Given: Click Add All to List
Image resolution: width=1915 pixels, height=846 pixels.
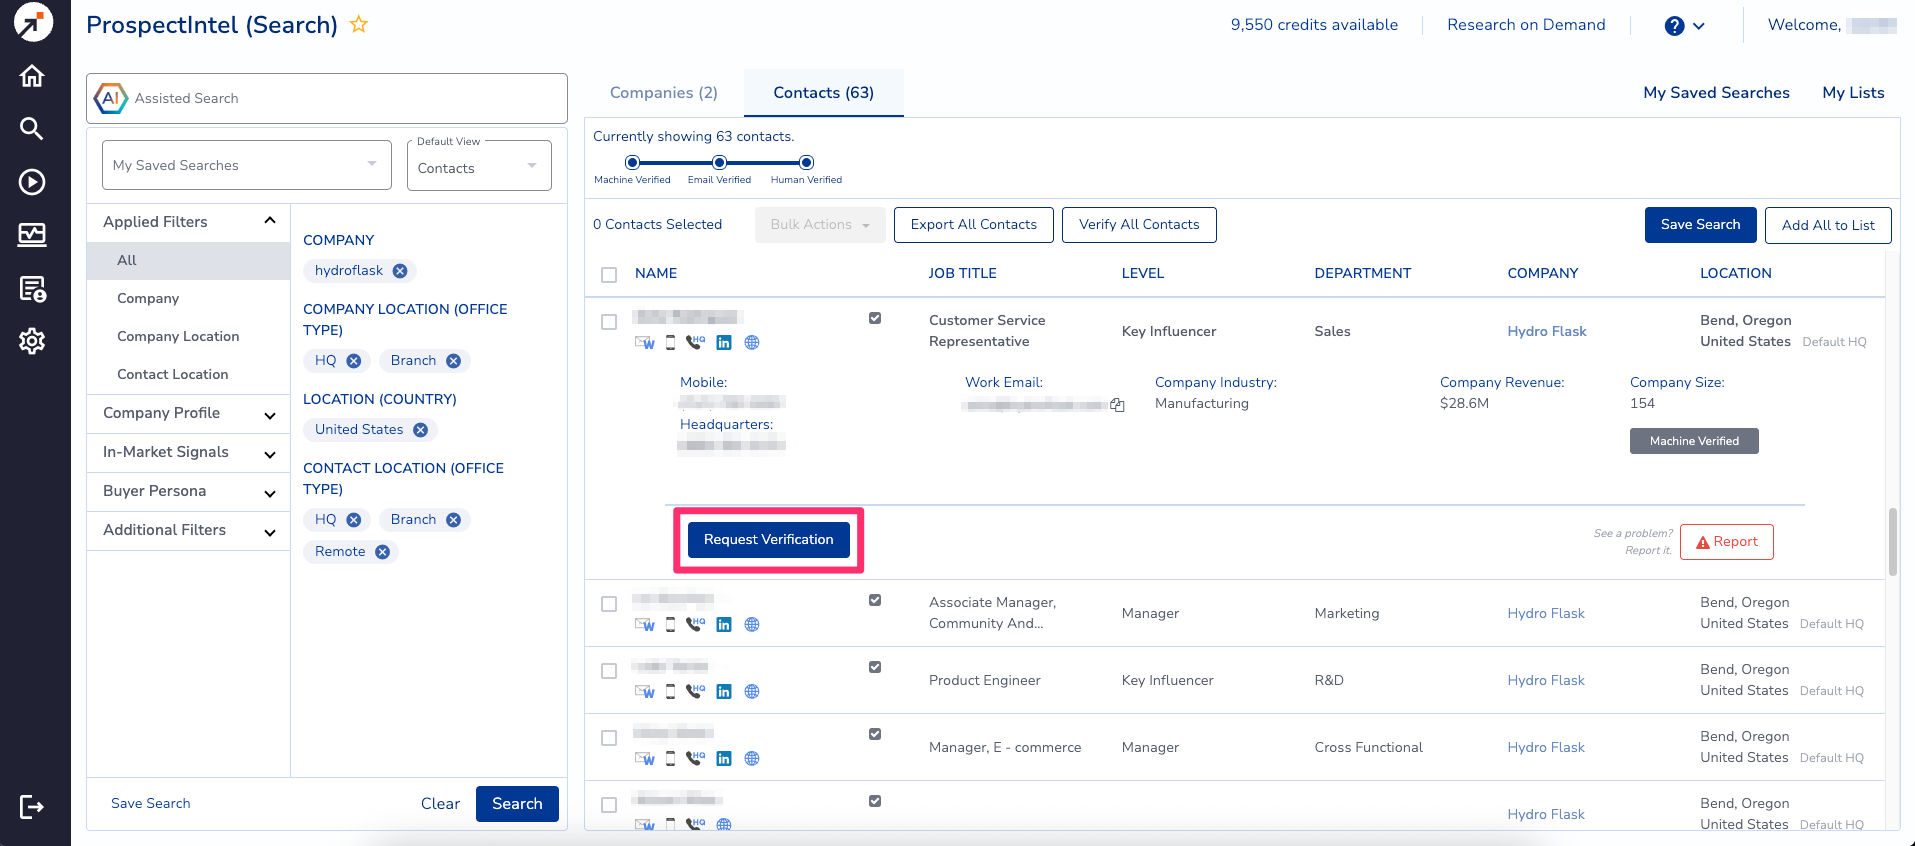Looking at the screenshot, I should 1828,225.
